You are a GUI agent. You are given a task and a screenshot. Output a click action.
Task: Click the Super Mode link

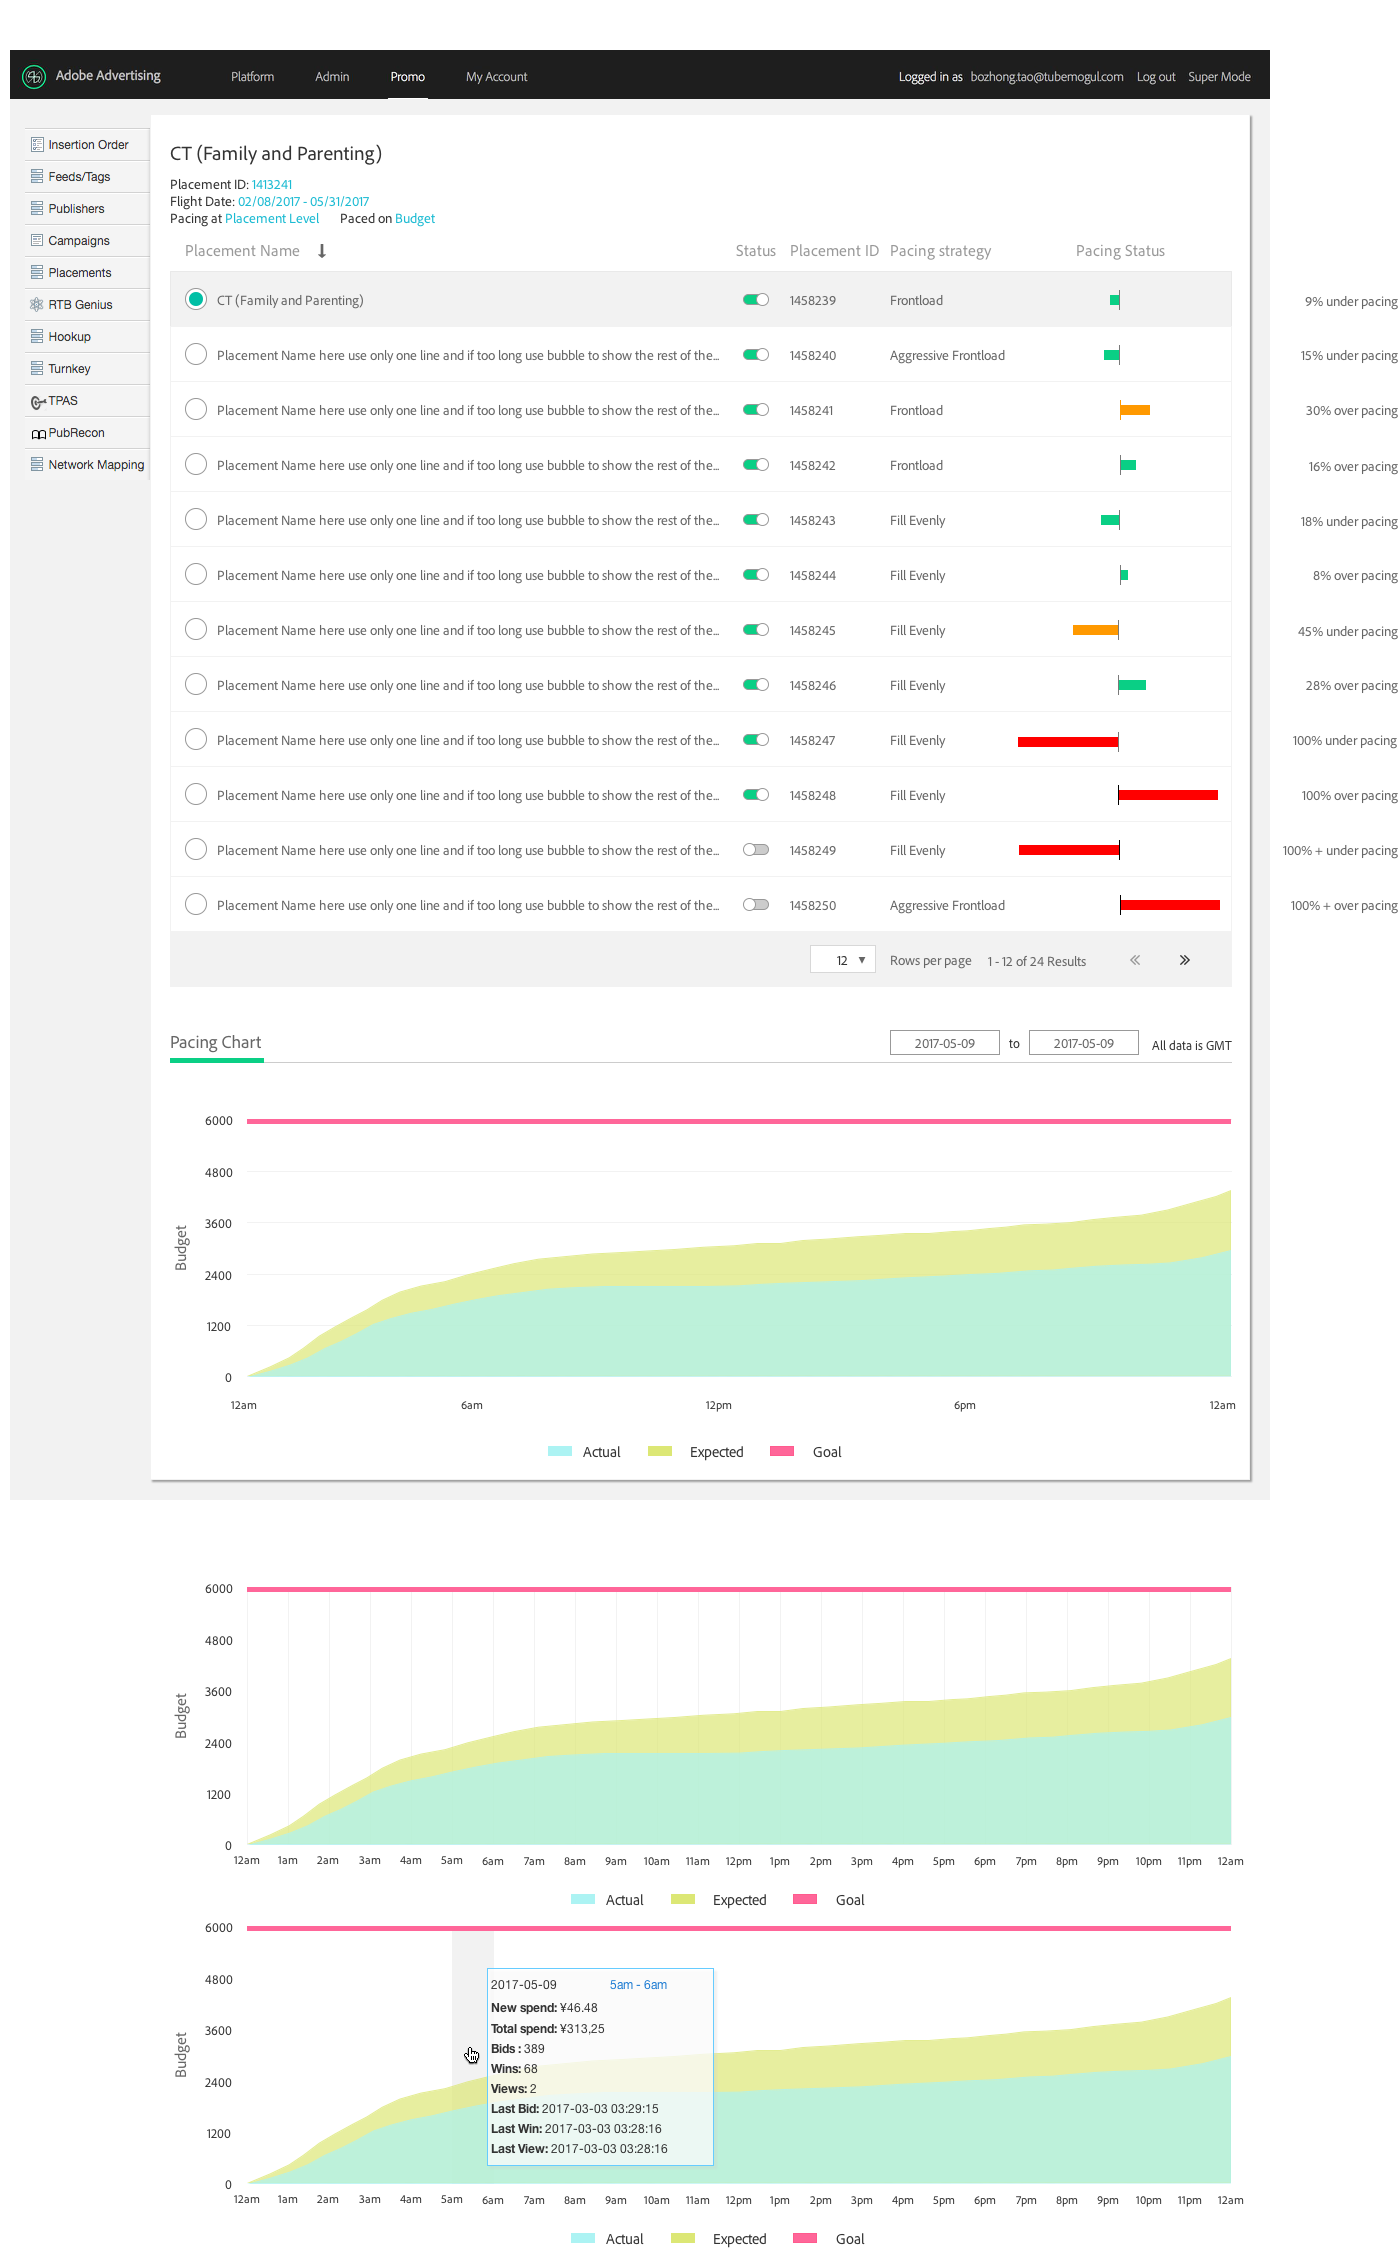(x=1219, y=77)
